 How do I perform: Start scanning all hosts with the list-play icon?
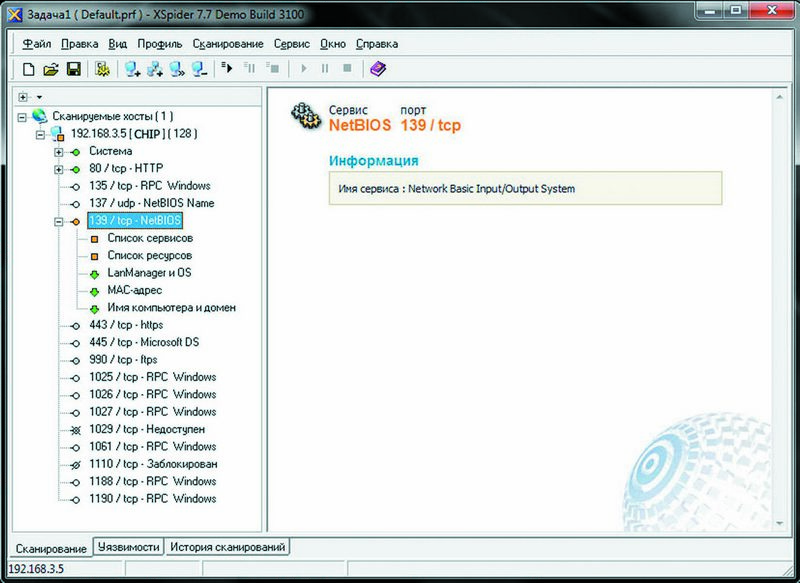[x=227, y=67]
